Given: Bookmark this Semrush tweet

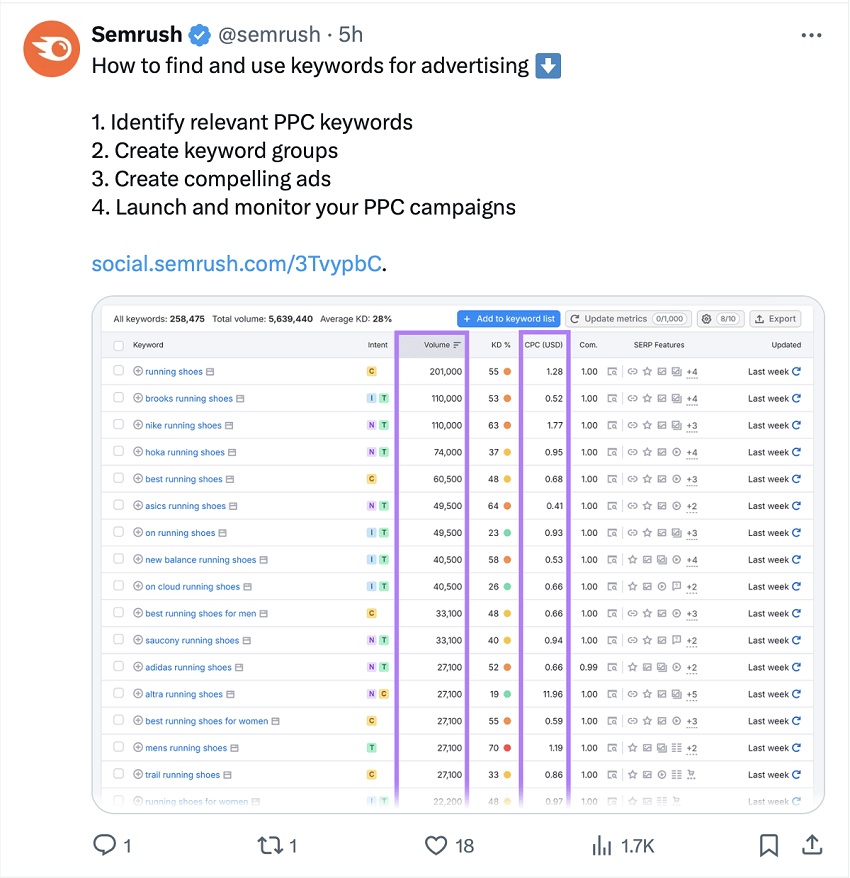Looking at the screenshot, I should coord(768,845).
